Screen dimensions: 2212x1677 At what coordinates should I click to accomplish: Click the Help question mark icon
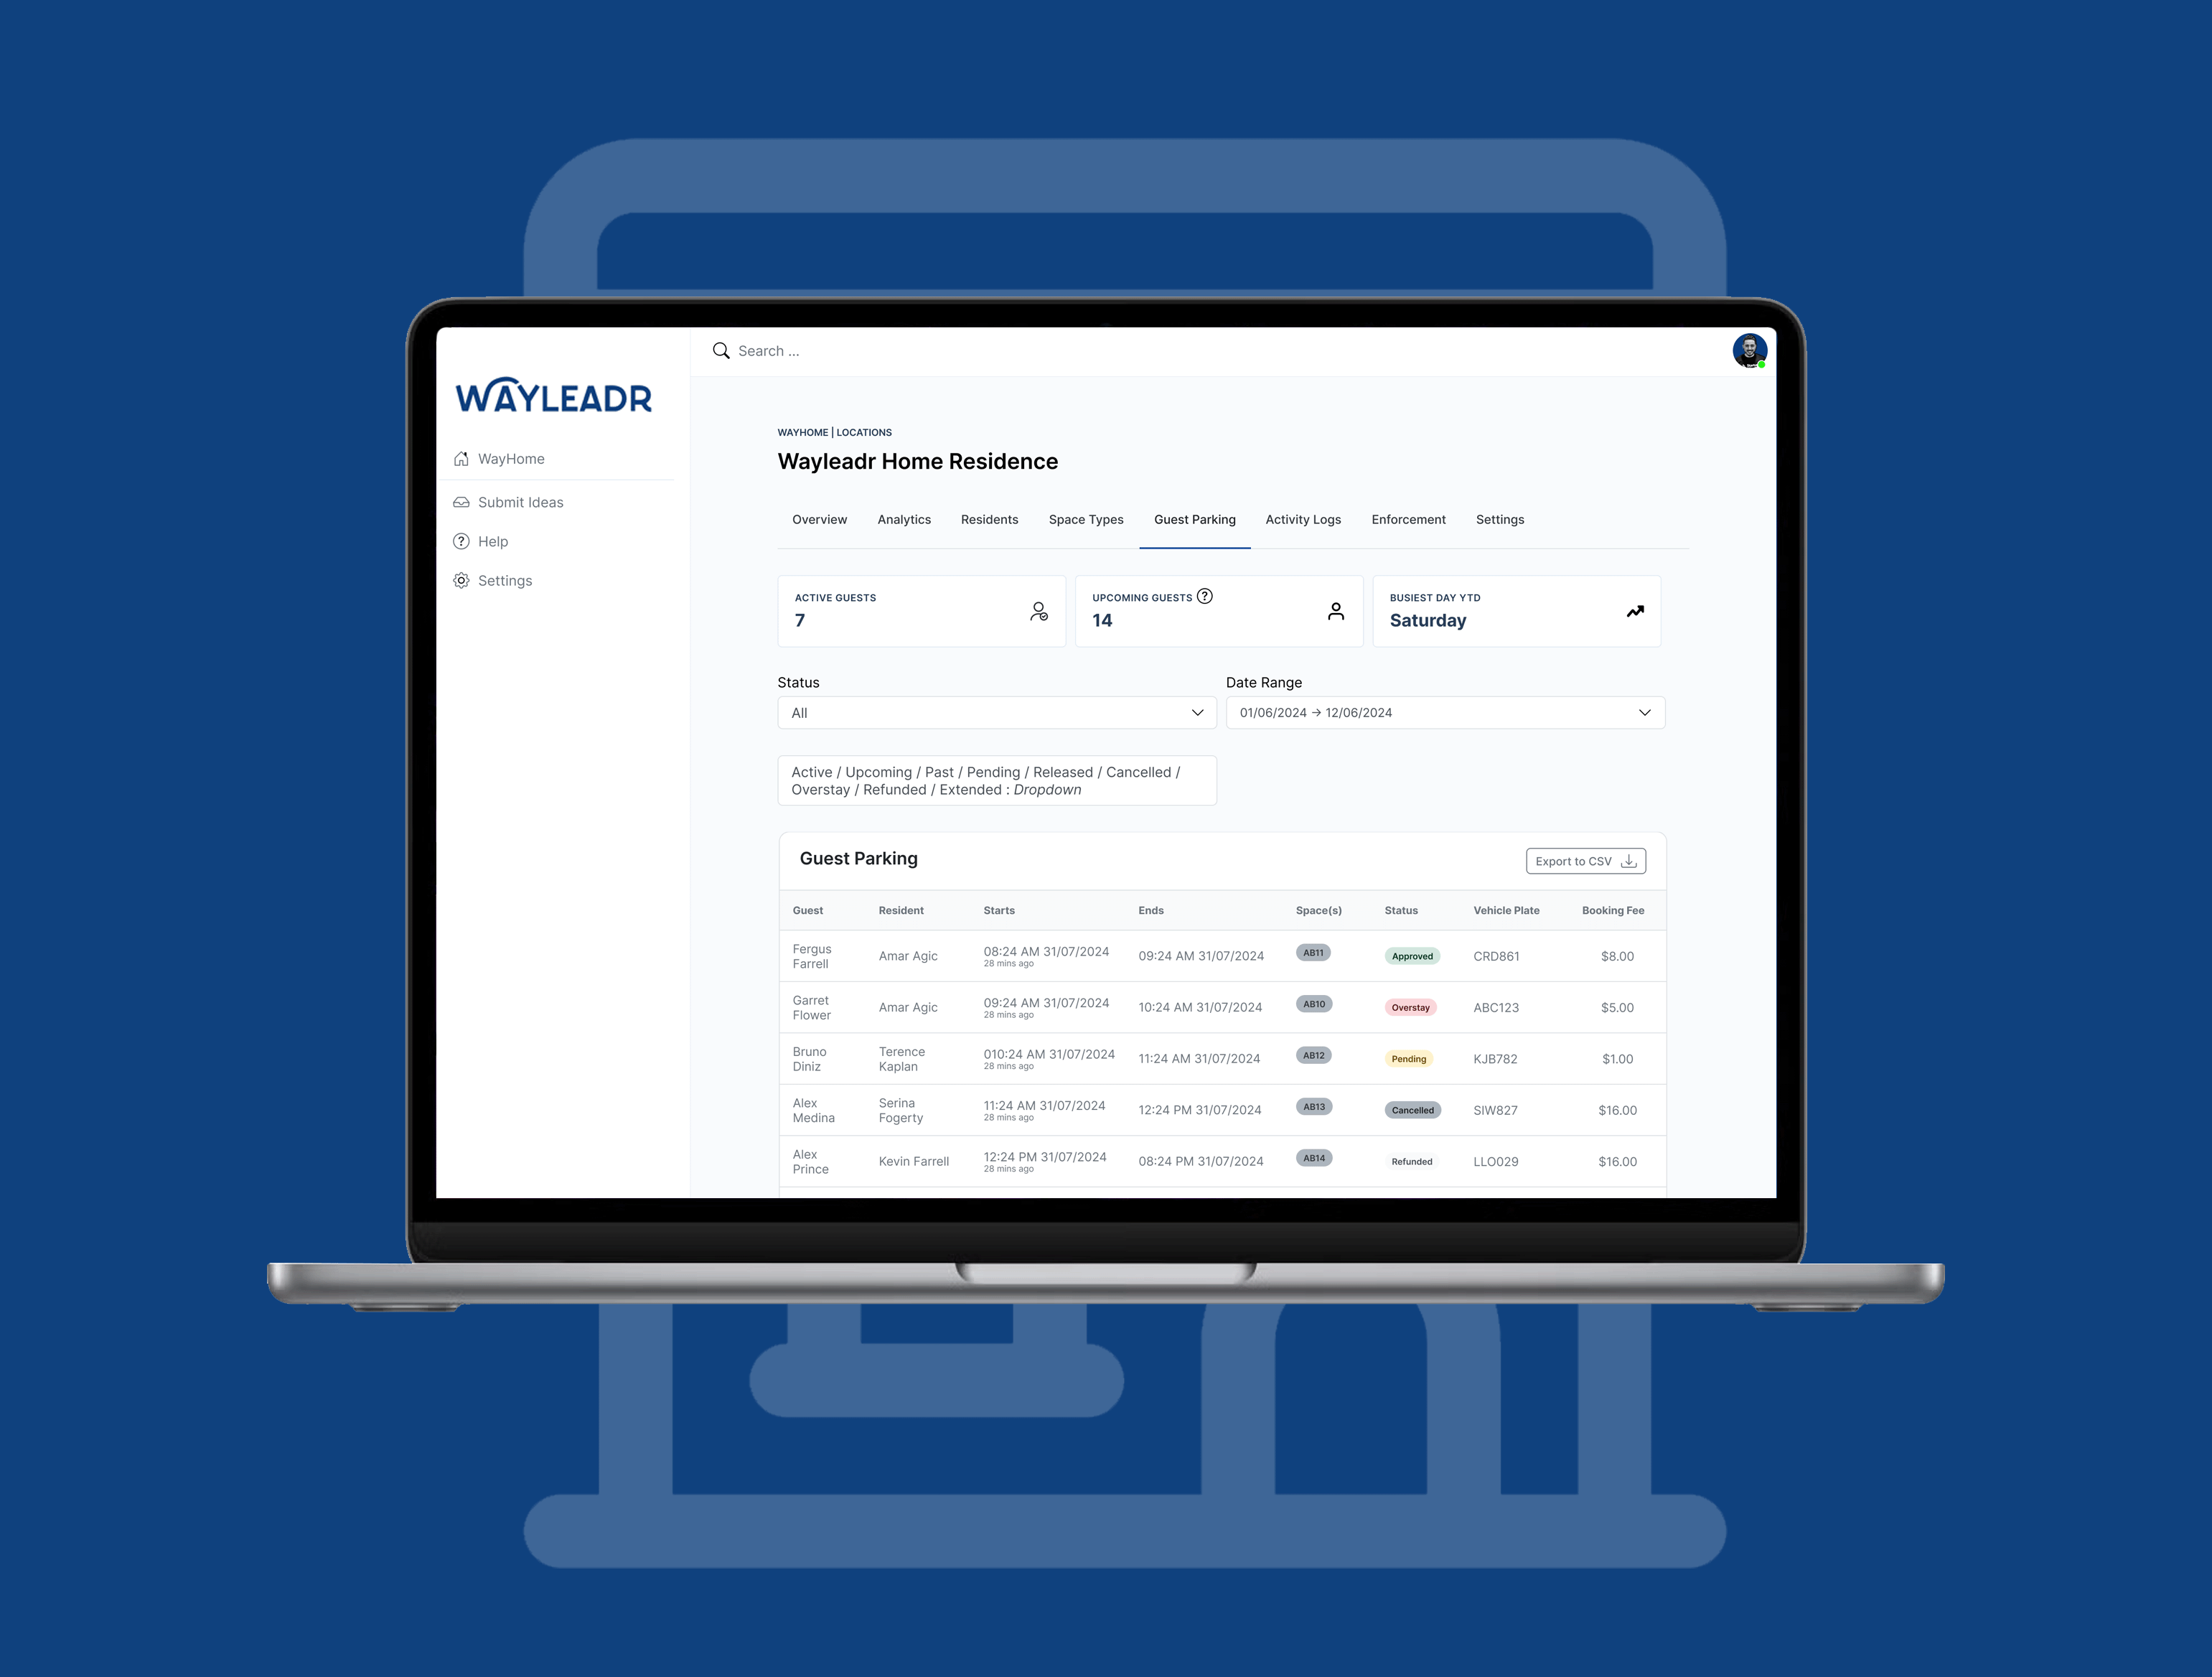coord(463,541)
